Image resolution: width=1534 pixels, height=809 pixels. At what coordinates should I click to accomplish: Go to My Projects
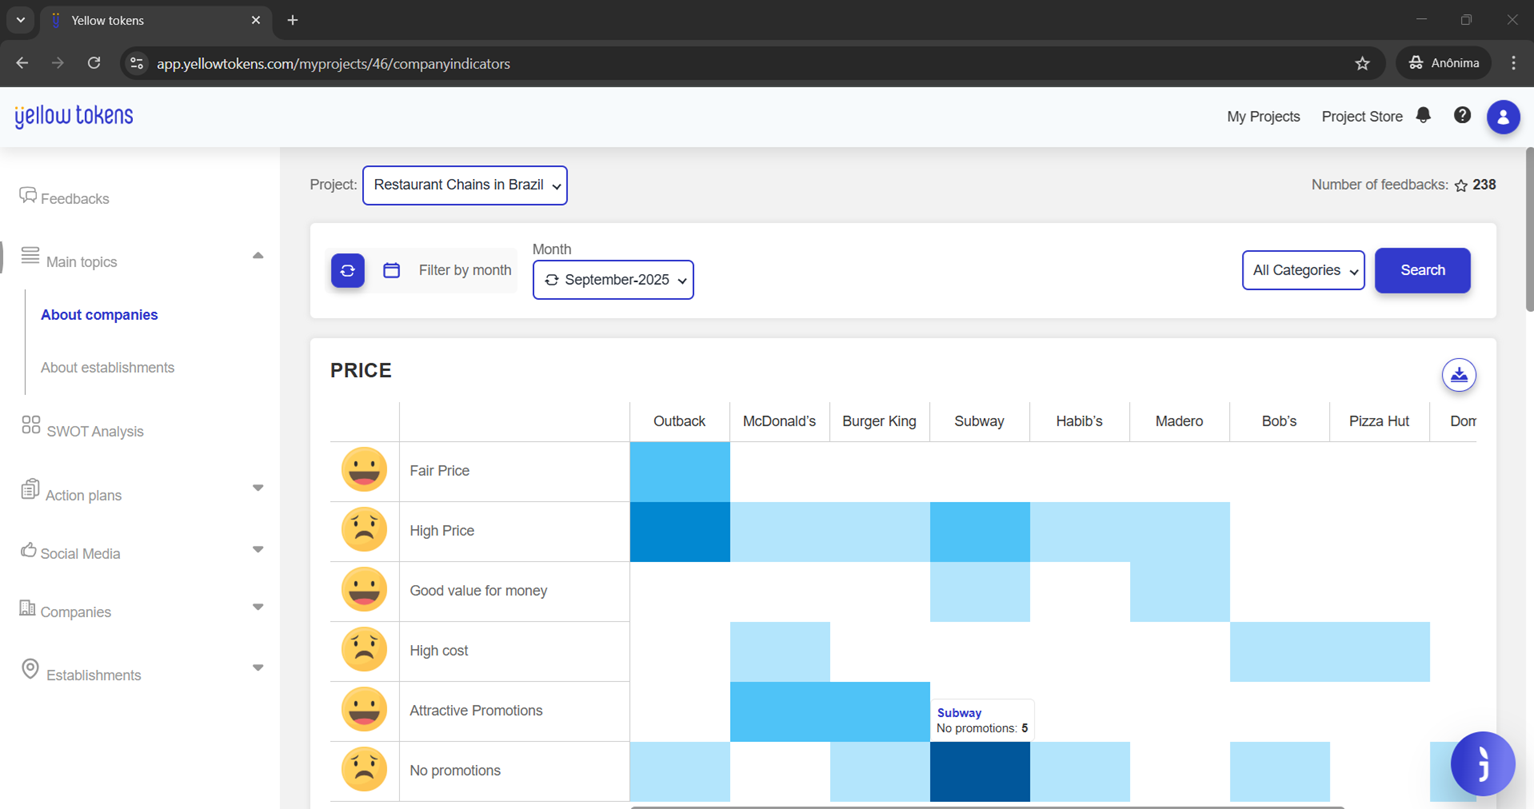tap(1263, 117)
